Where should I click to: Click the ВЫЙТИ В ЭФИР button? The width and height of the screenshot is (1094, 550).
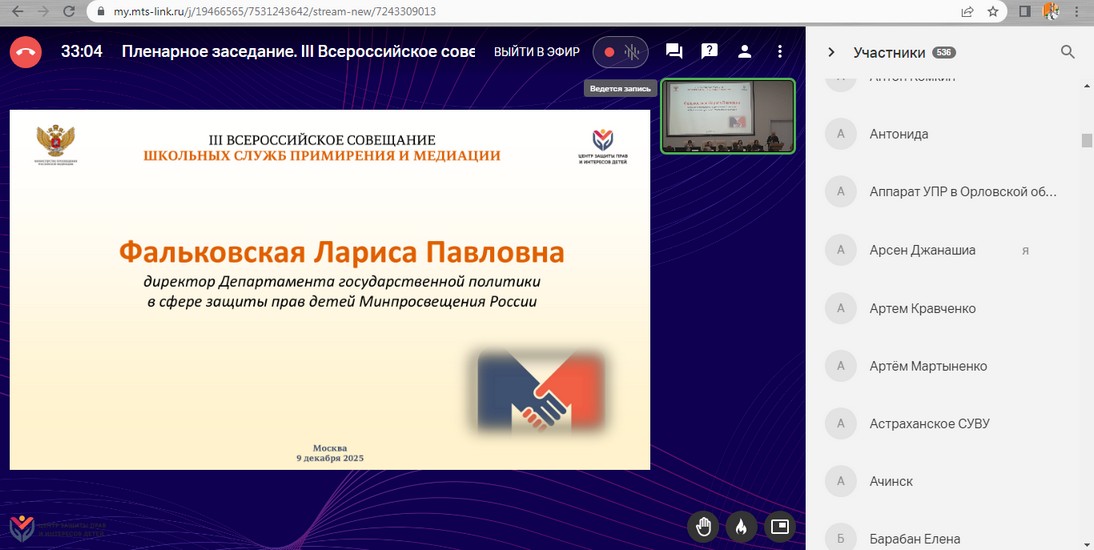537,52
